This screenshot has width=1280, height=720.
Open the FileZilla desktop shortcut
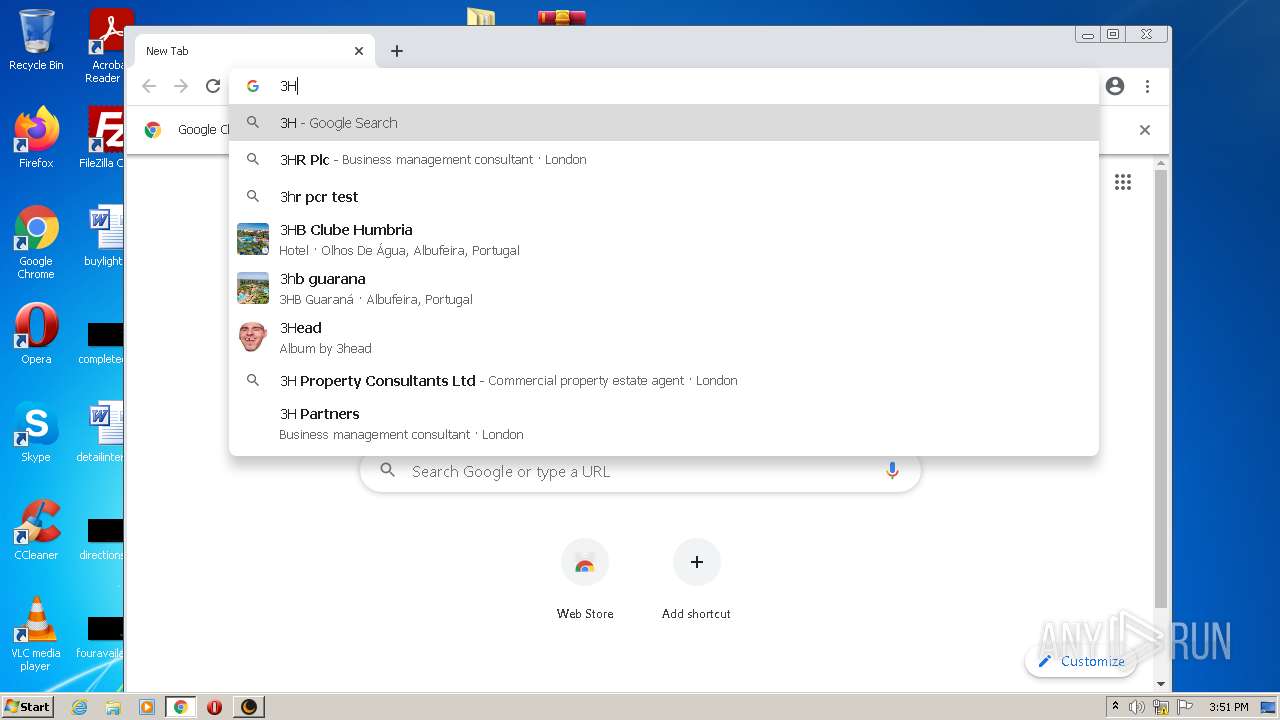click(103, 138)
